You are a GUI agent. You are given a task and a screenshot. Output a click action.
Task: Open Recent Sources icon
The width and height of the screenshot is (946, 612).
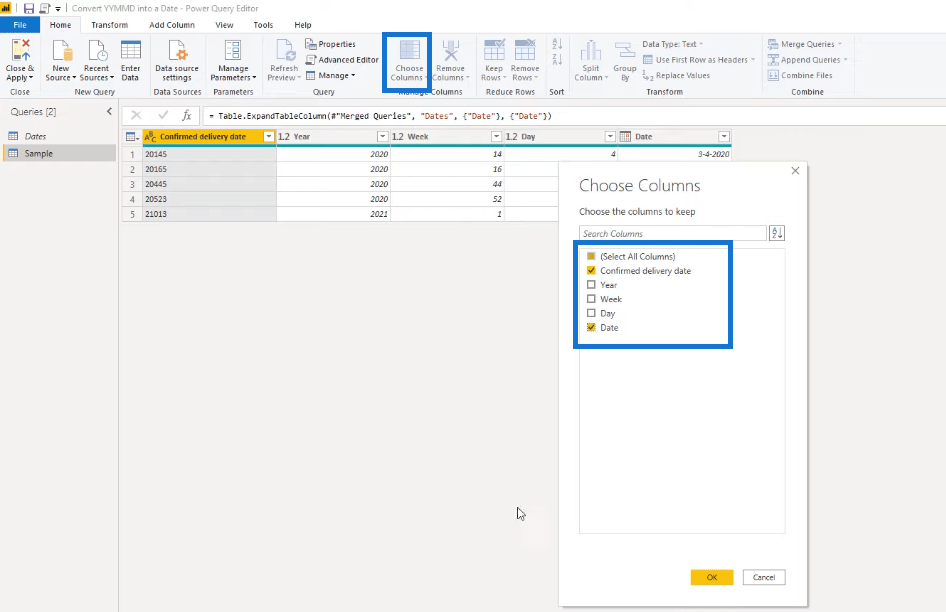click(x=97, y=51)
